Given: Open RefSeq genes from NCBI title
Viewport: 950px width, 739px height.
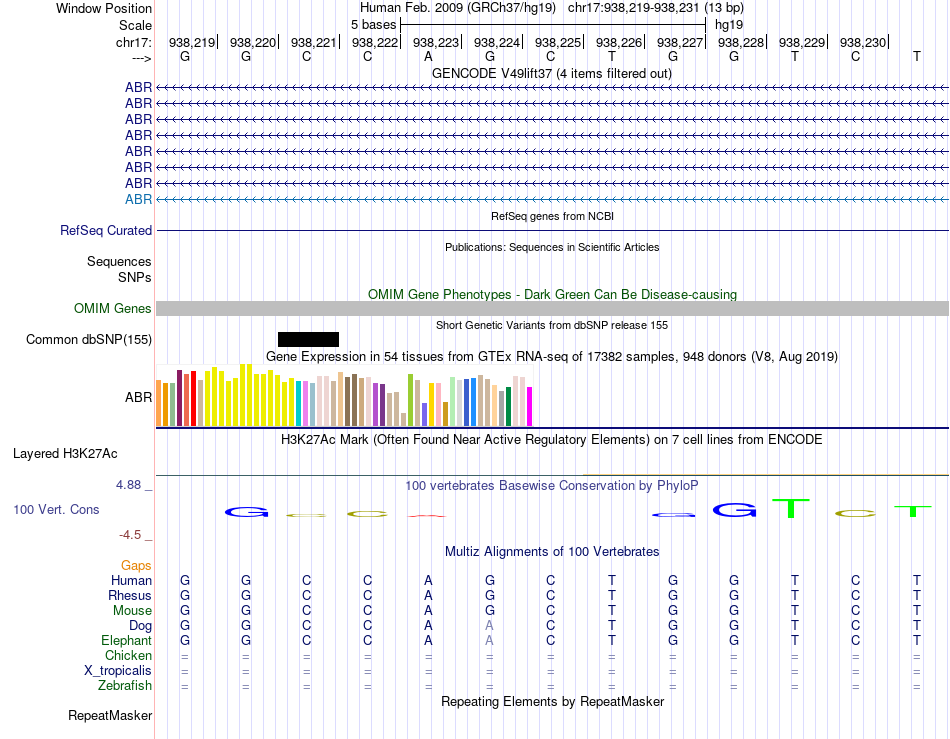Looking at the screenshot, I should pyautogui.click(x=552, y=216).
